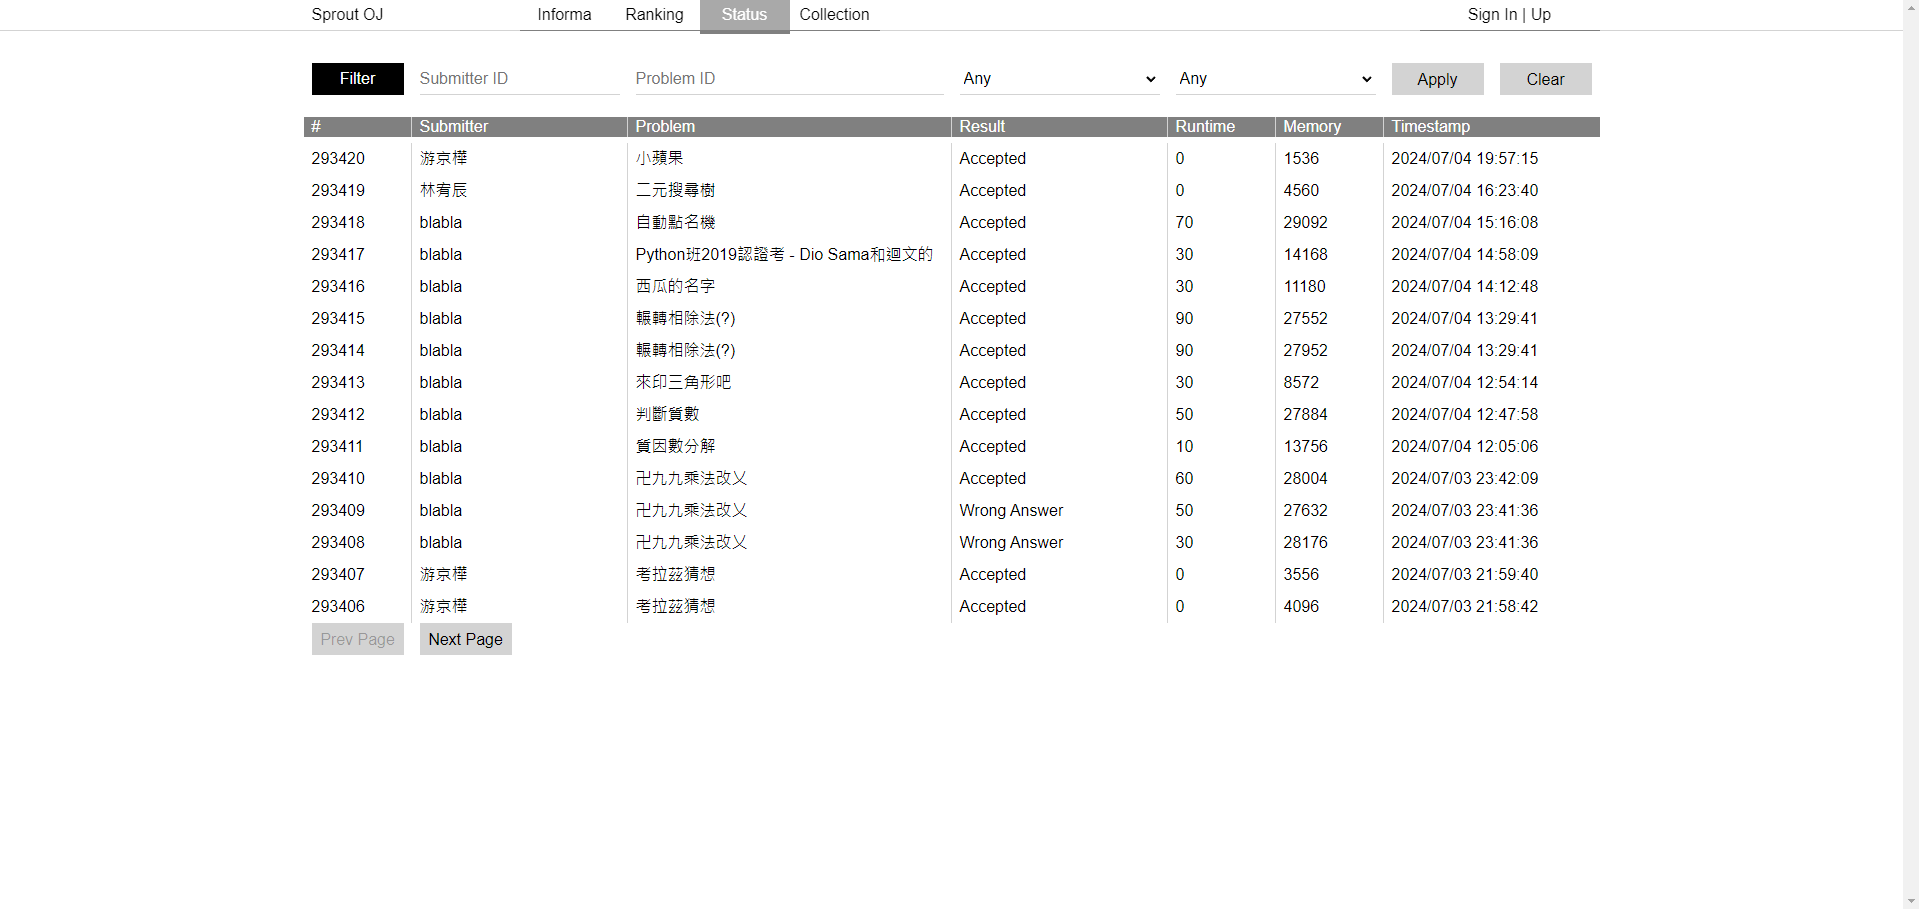Click the Sprout OJ site title
Image resolution: width=1919 pixels, height=909 pixels.
pos(347,15)
